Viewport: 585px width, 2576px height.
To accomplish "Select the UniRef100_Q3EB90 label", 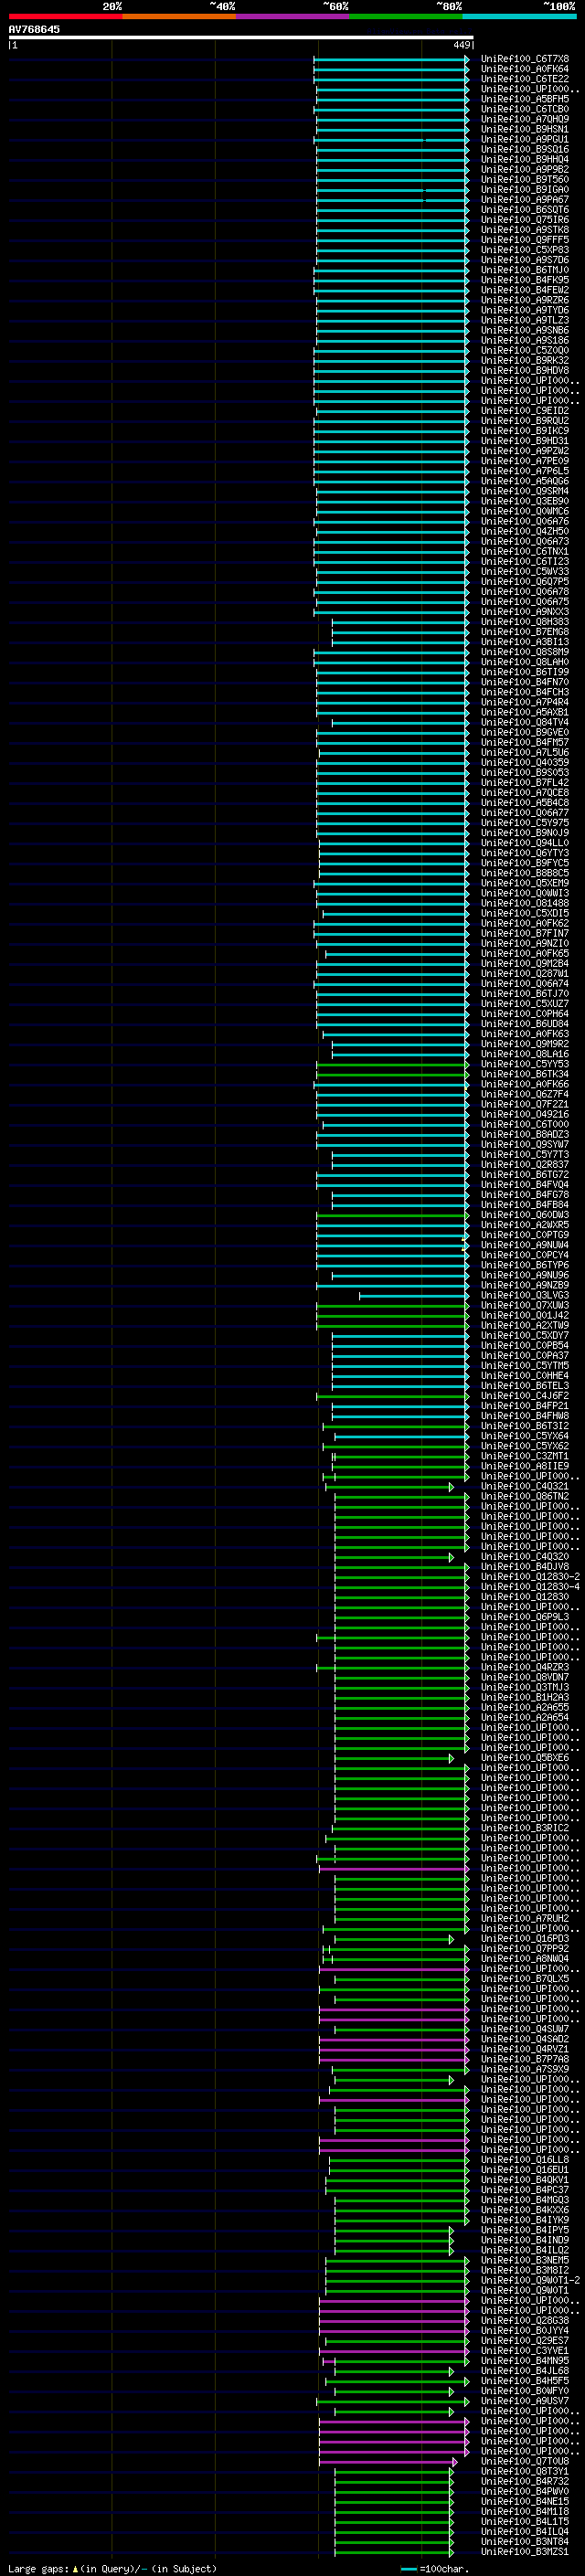I will click(525, 501).
